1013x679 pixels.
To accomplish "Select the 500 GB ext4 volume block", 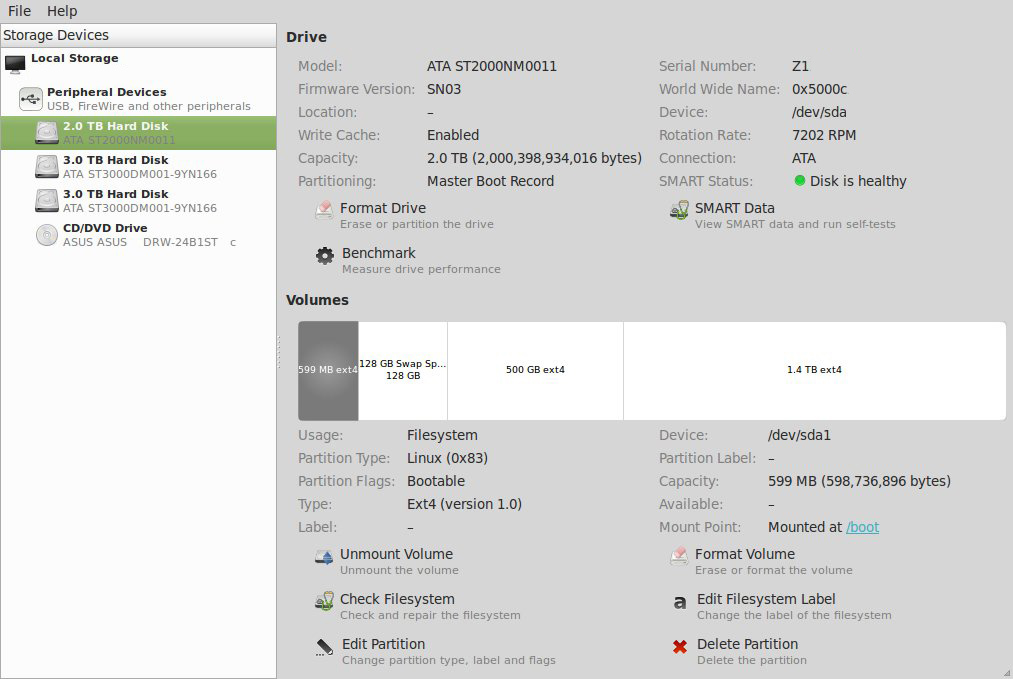I will [x=535, y=370].
